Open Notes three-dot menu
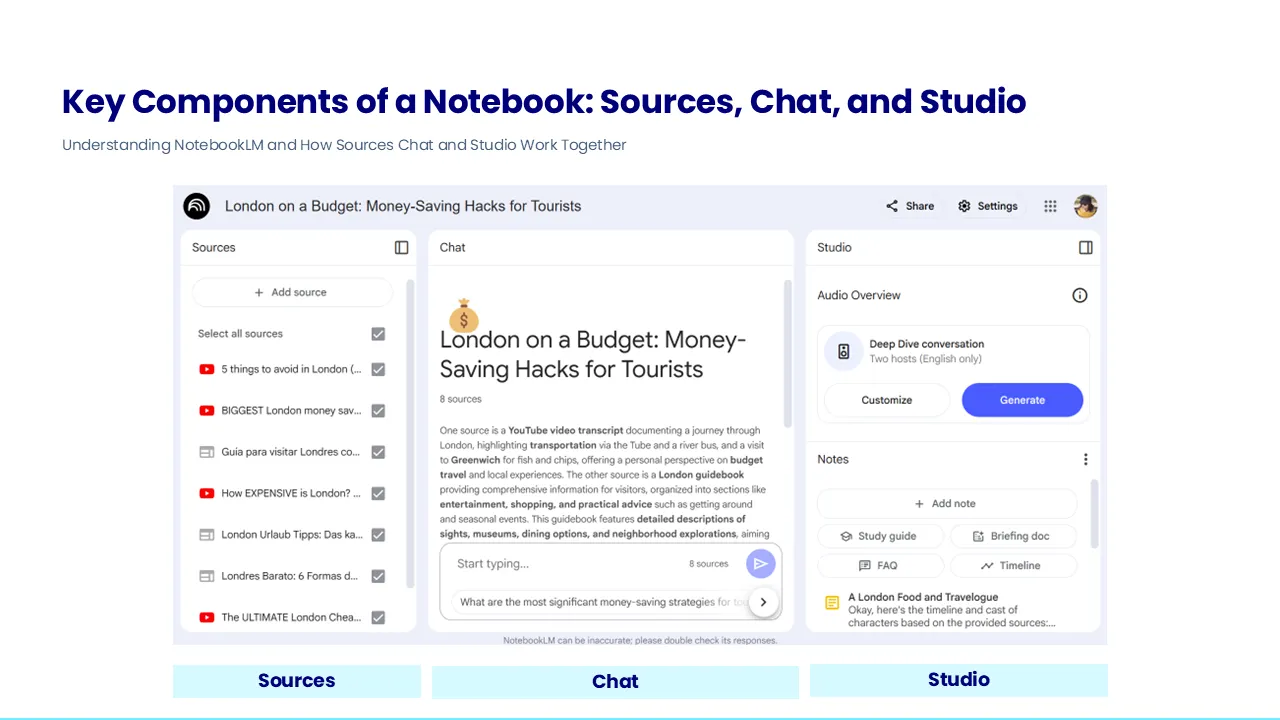This screenshot has height=720, width=1280. tap(1085, 459)
